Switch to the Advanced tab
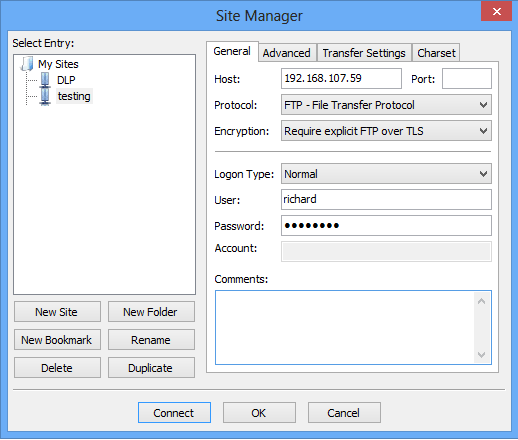Viewport: 518px width, 440px height. 287,53
